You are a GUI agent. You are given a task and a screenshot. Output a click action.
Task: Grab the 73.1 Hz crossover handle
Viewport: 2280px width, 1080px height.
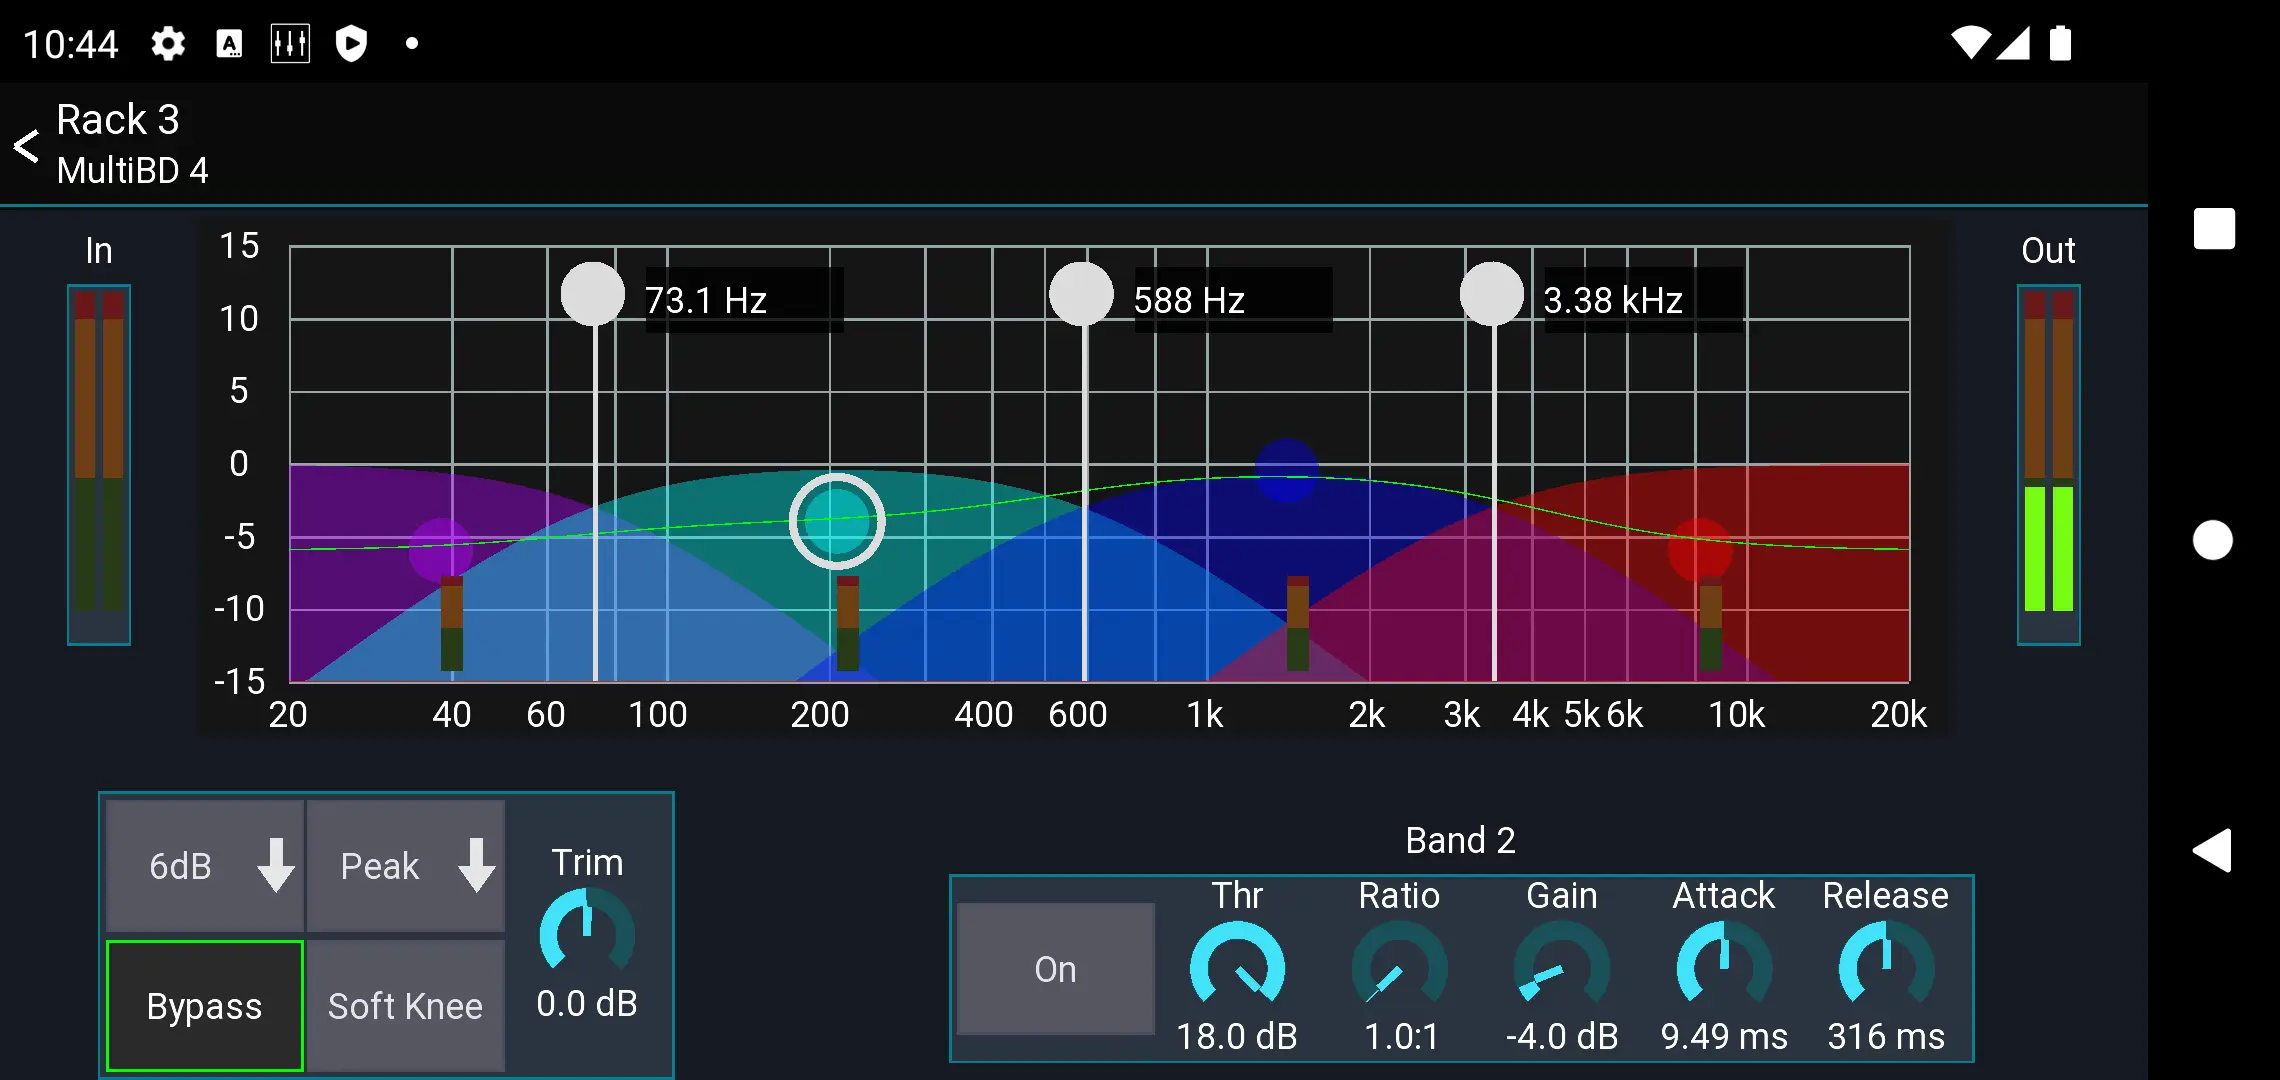pos(594,293)
